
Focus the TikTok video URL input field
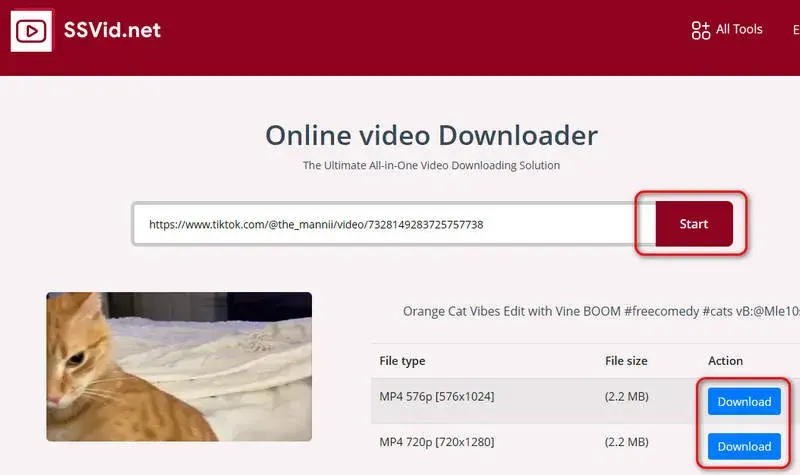(x=394, y=224)
